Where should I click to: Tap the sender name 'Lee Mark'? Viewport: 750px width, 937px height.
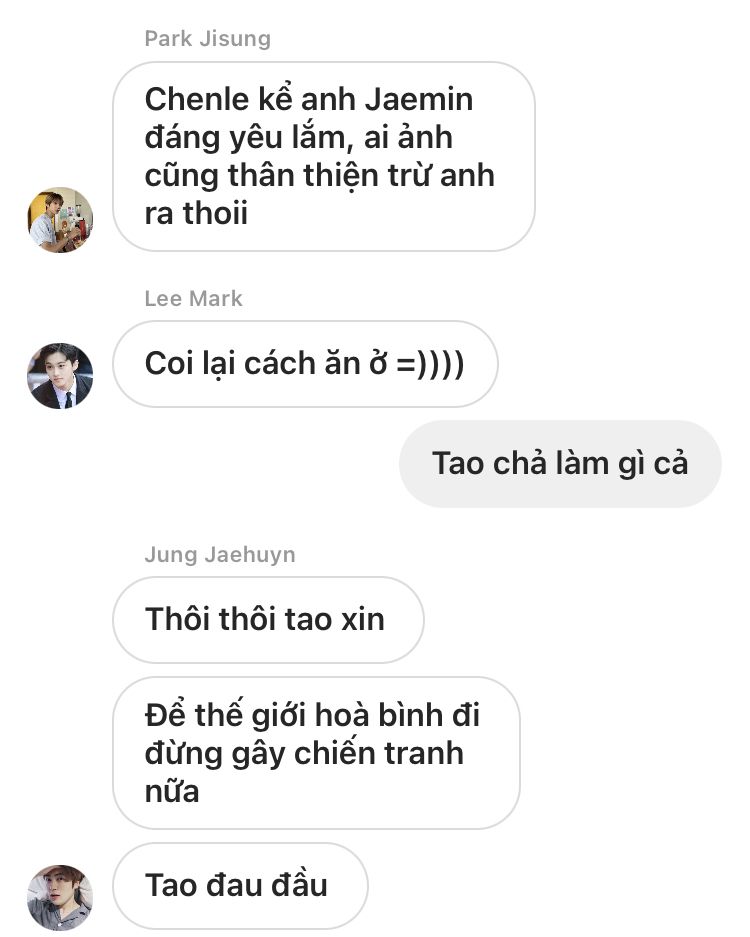(194, 298)
